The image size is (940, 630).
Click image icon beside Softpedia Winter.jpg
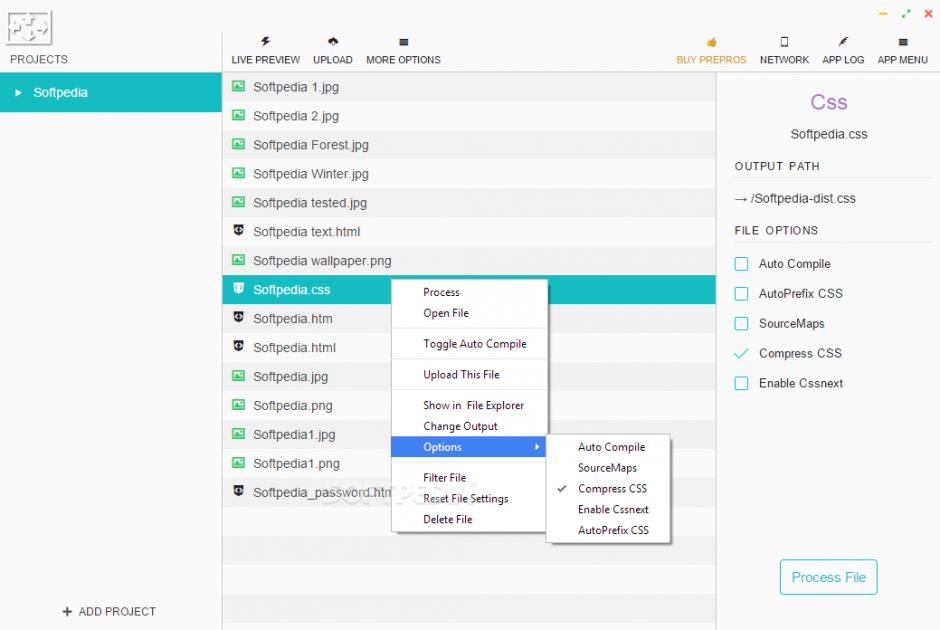(239, 173)
